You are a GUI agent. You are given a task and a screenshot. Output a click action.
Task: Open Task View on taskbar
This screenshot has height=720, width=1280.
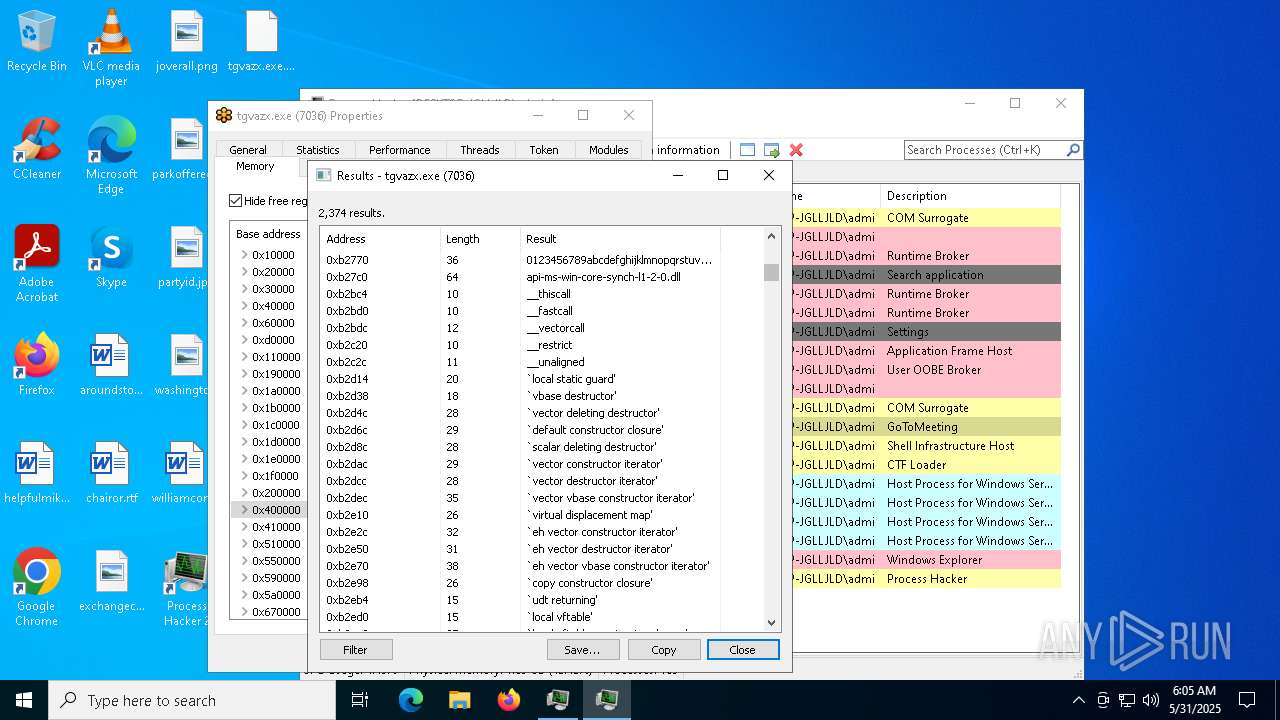[360, 700]
